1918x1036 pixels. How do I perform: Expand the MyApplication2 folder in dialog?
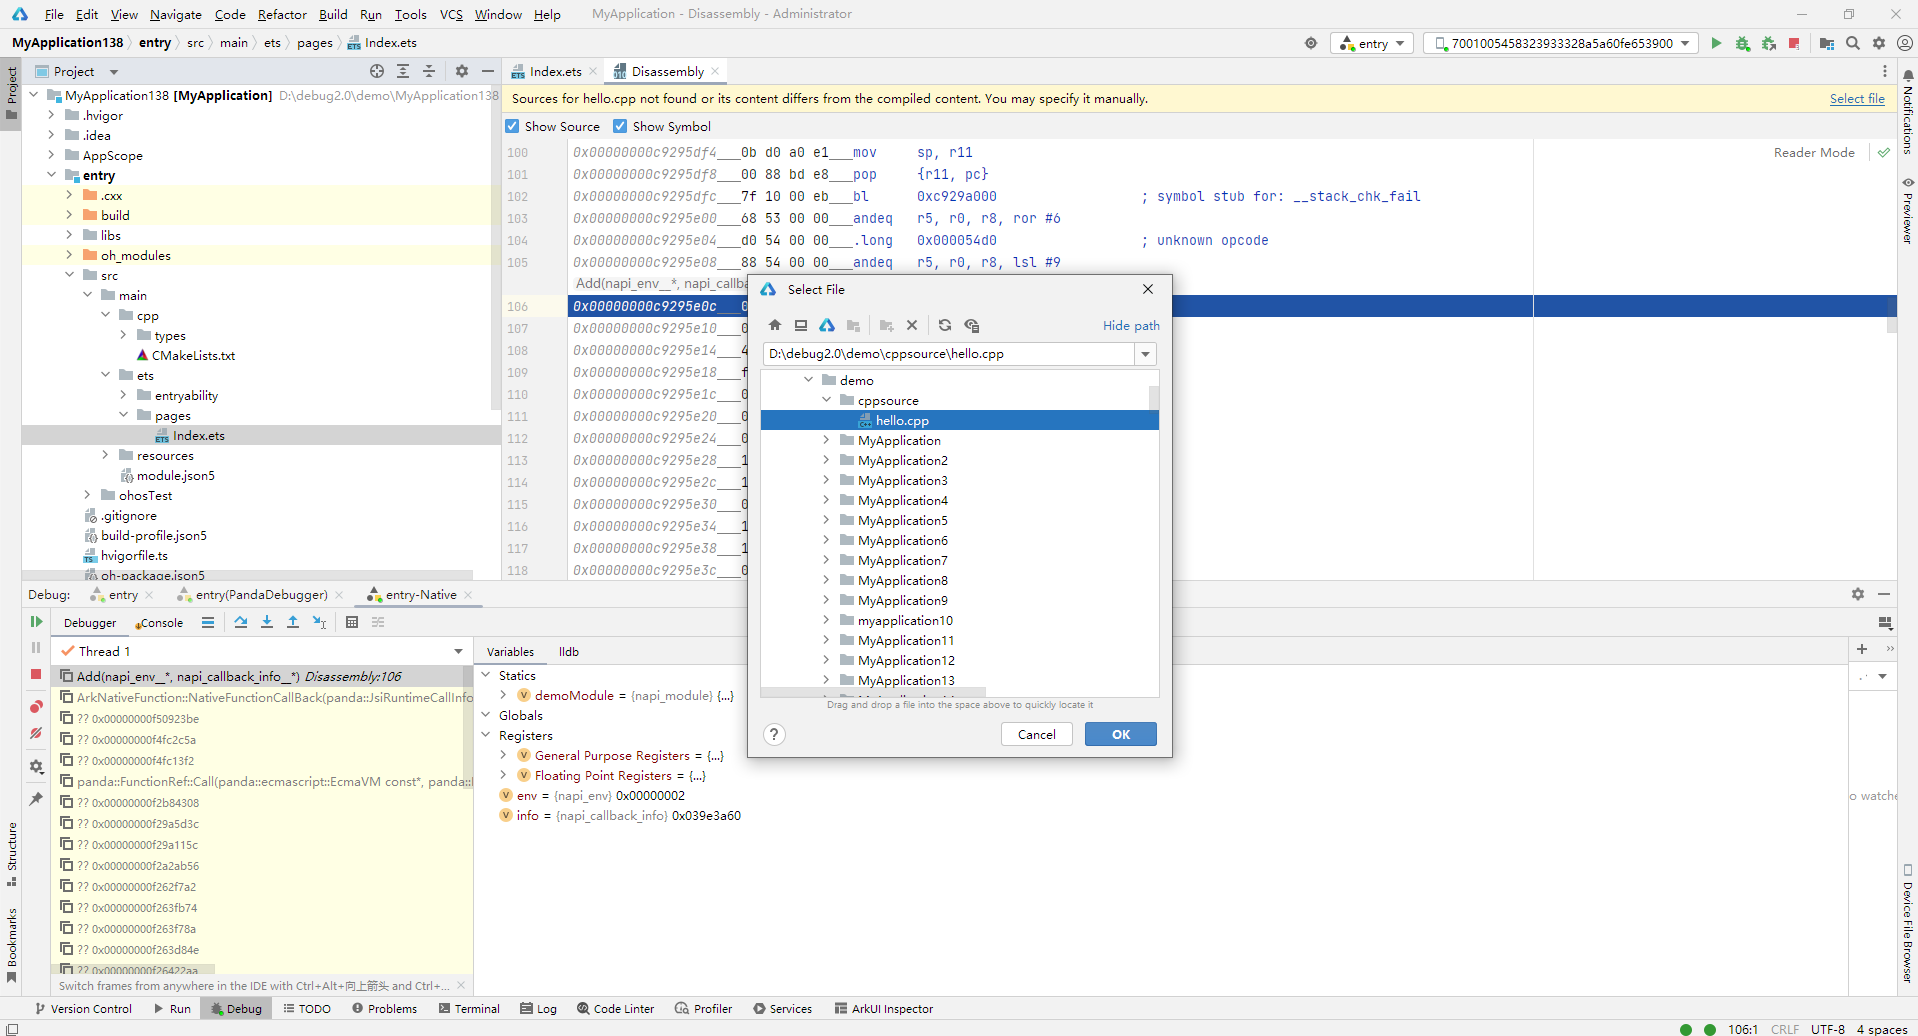pos(826,461)
